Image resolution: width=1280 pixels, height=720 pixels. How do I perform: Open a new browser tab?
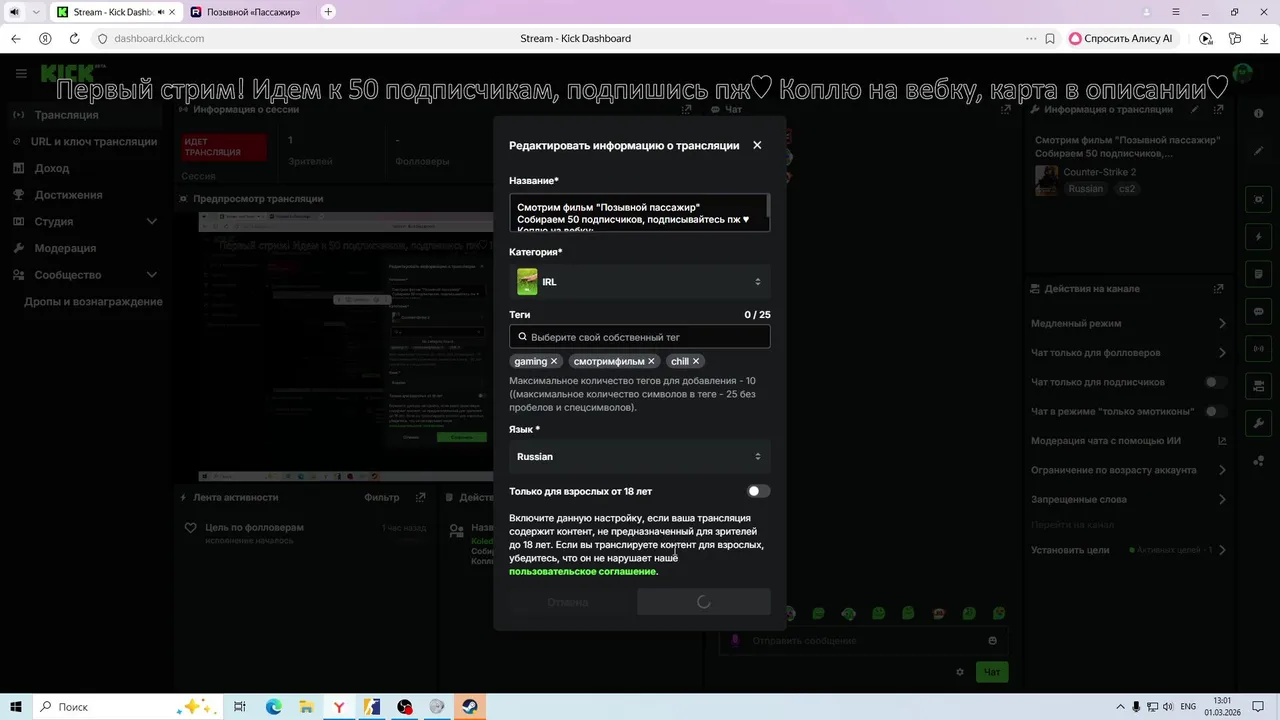pyautogui.click(x=328, y=12)
